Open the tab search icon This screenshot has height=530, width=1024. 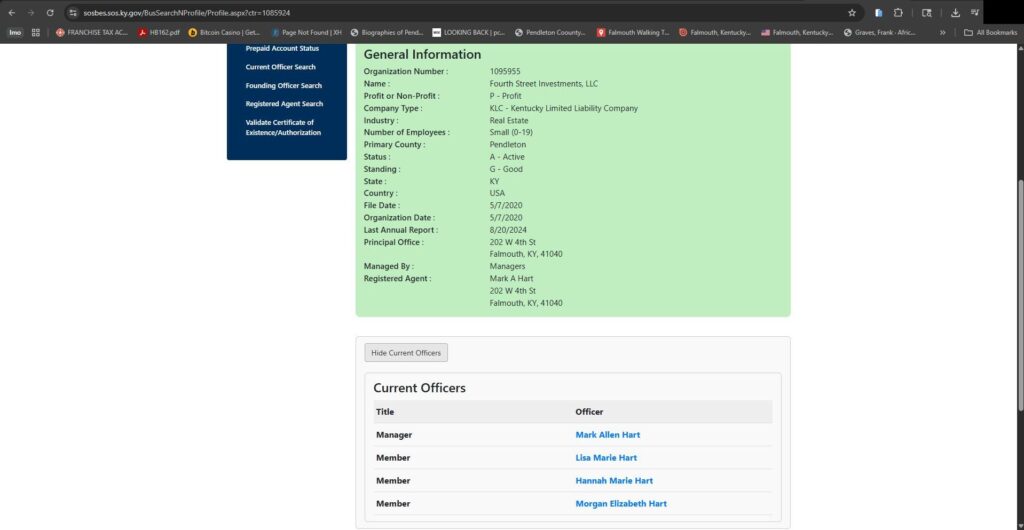click(x=926, y=12)
